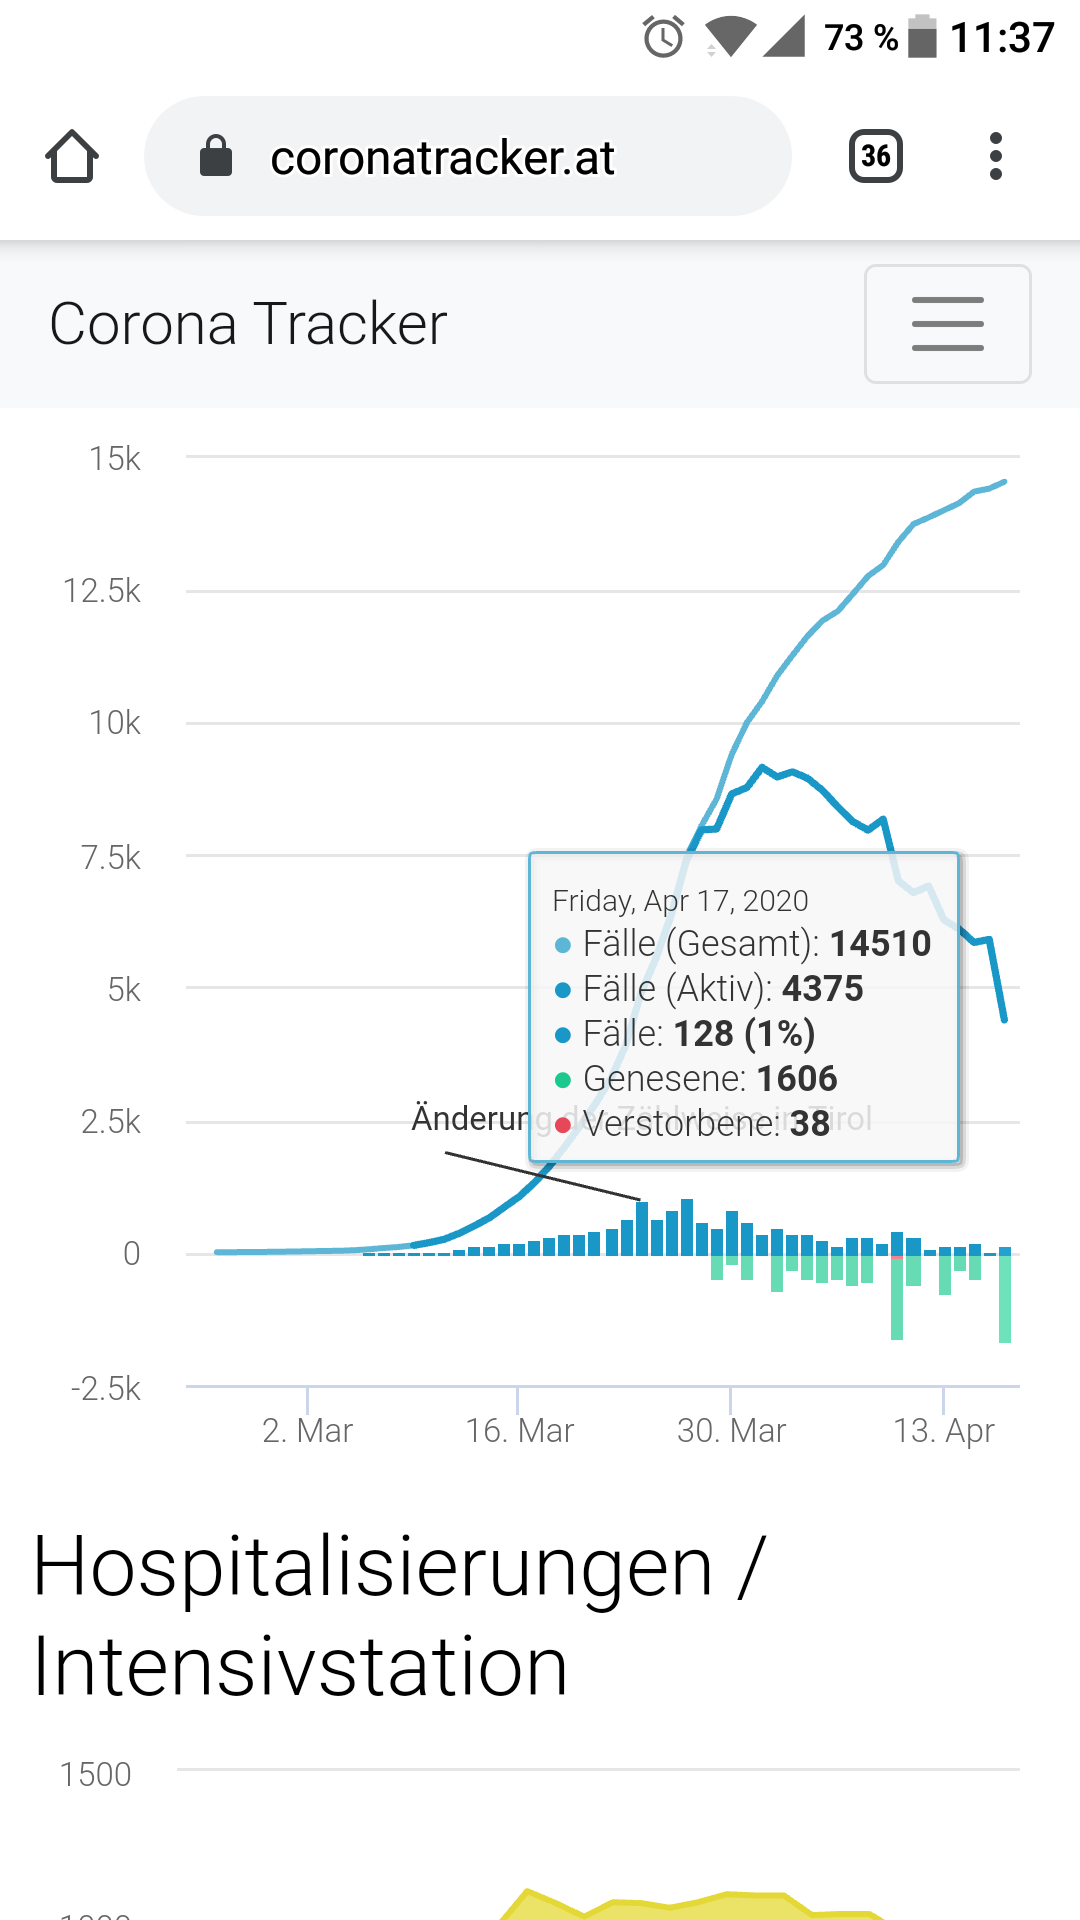
Task: Click the tallest blue new-cases bar
Action: click(x=687, y=1227)
